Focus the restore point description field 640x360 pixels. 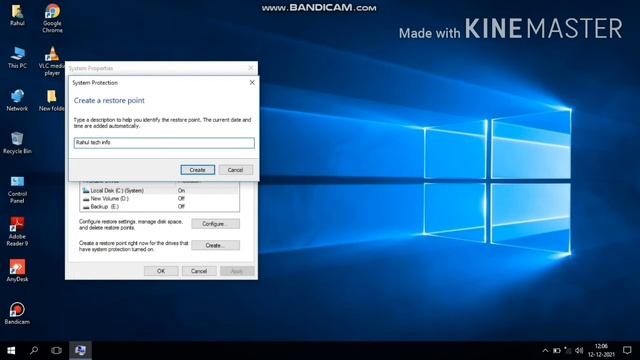click(x=164, y=142)
